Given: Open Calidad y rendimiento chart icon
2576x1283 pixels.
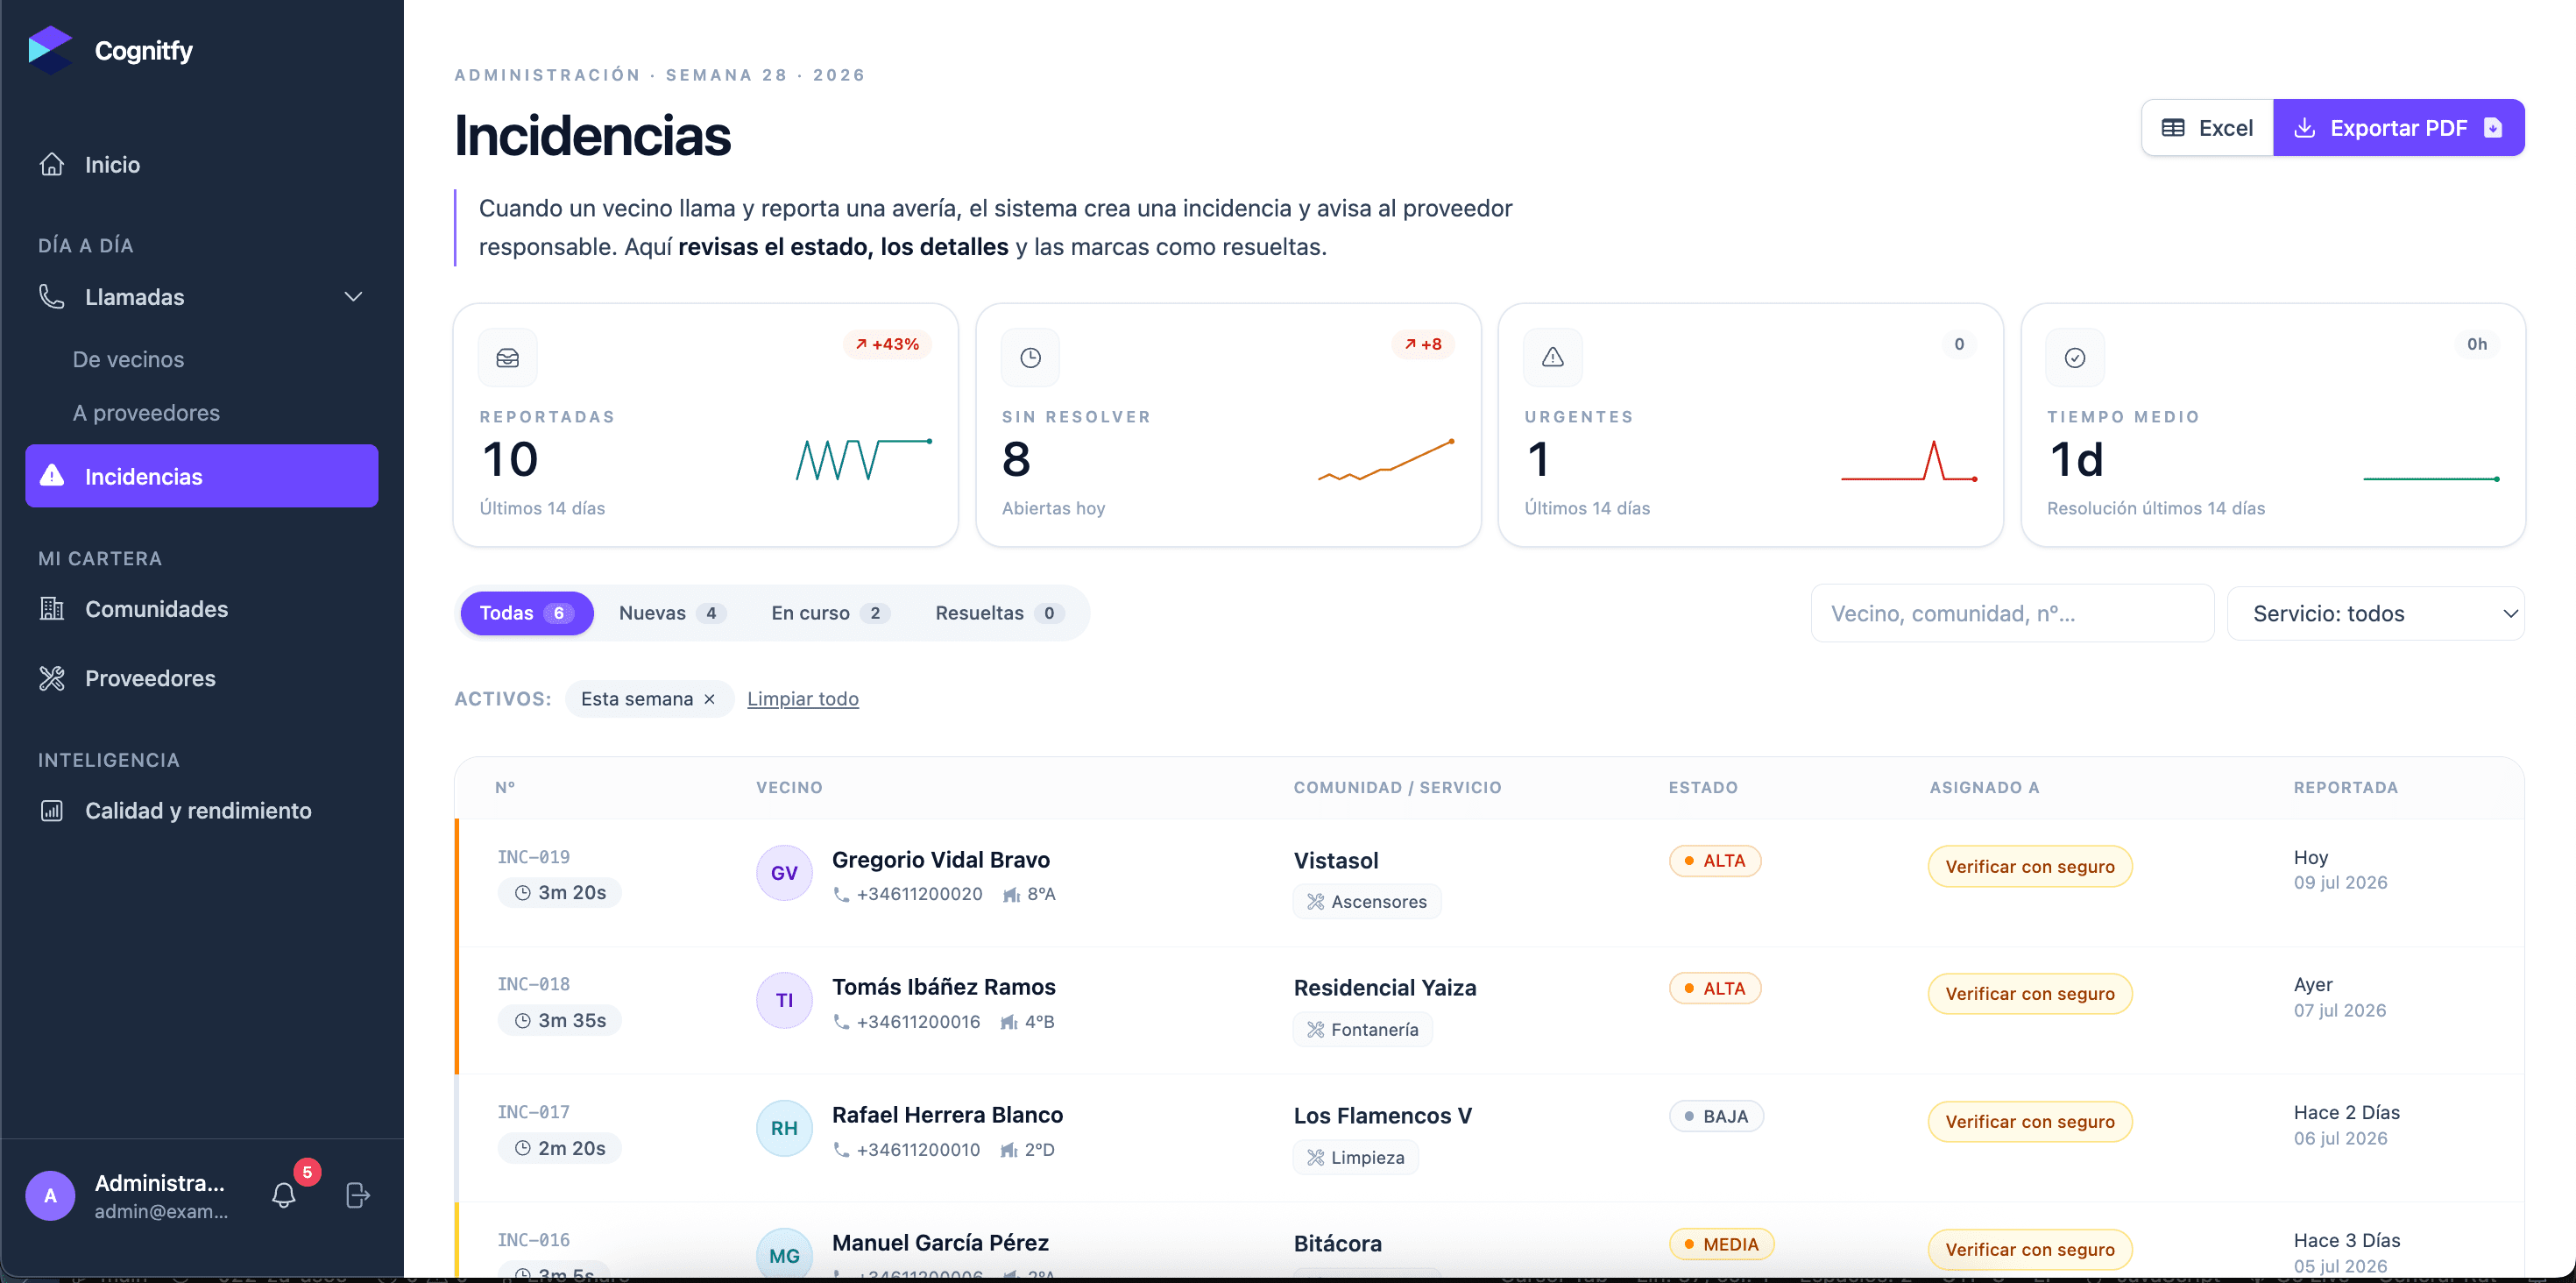Looking at the screenshot, I should pos(52,810).
